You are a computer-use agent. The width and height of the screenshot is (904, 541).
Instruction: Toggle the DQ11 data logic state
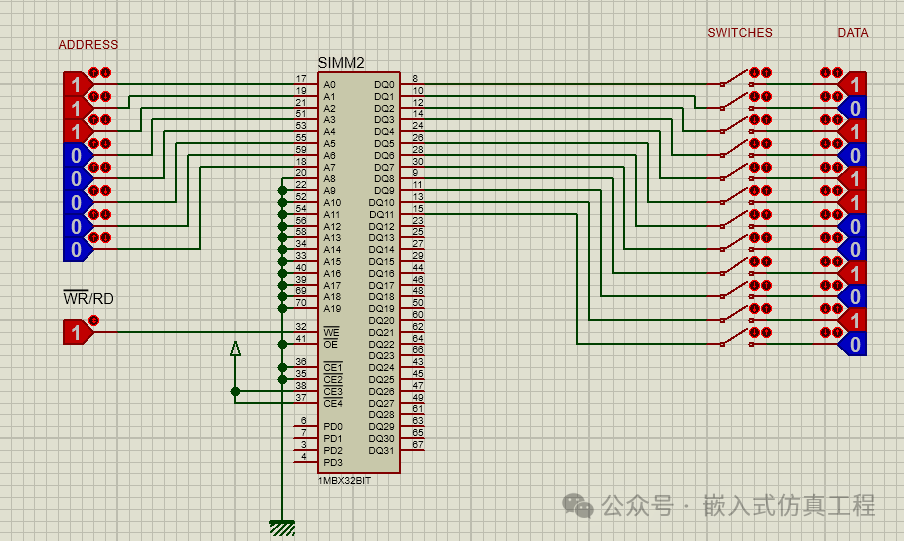855,344
